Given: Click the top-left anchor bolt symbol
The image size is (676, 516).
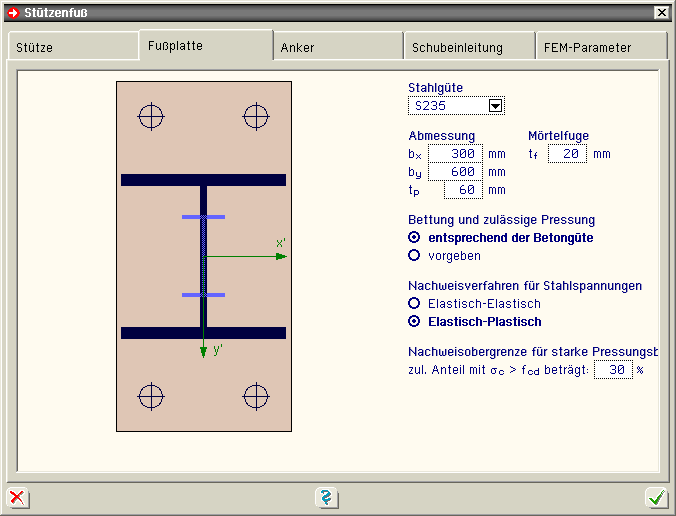Looking at the screenshot, I should pyautogui.click(x=151, y=116).
